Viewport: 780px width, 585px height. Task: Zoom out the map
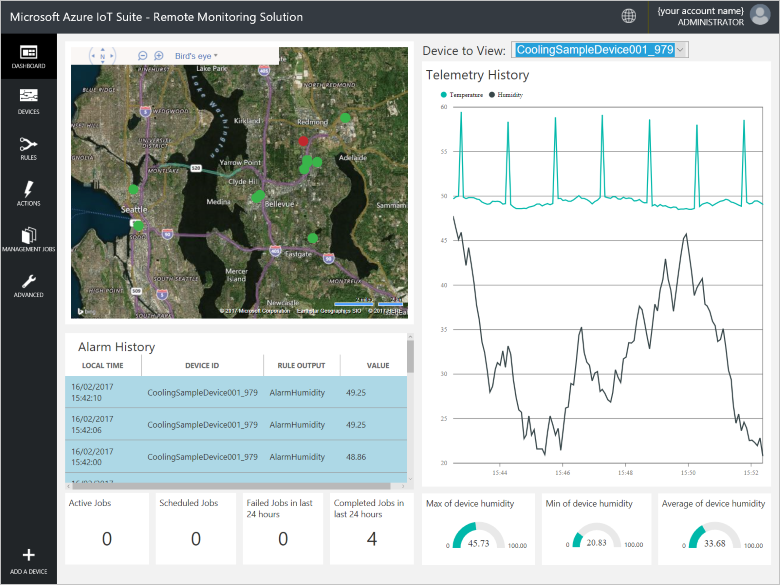143,56
